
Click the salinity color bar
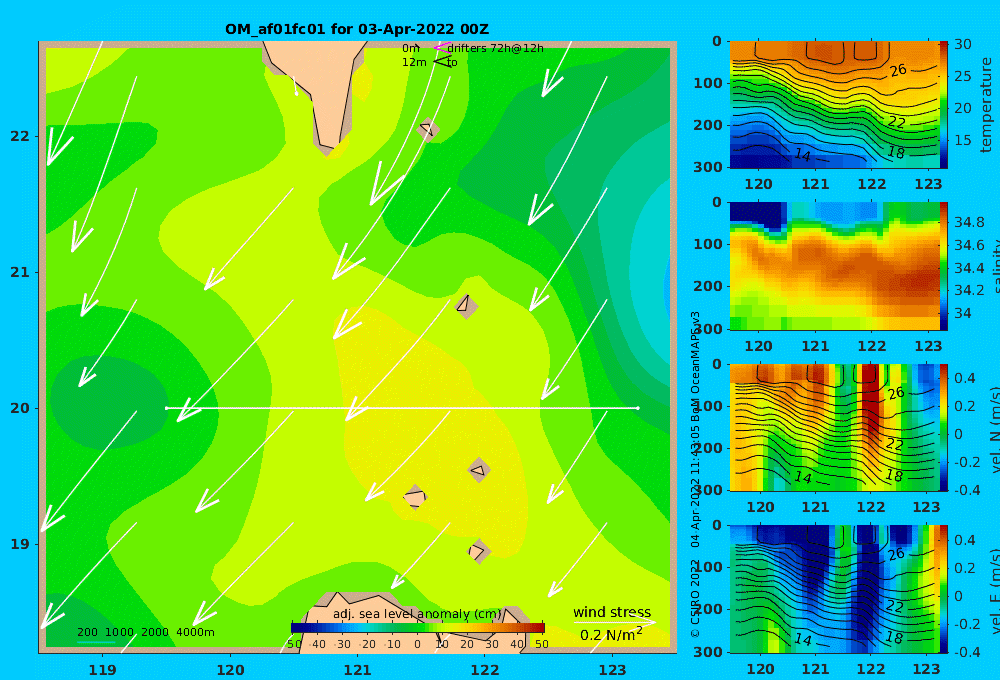(x=943, y=266)
